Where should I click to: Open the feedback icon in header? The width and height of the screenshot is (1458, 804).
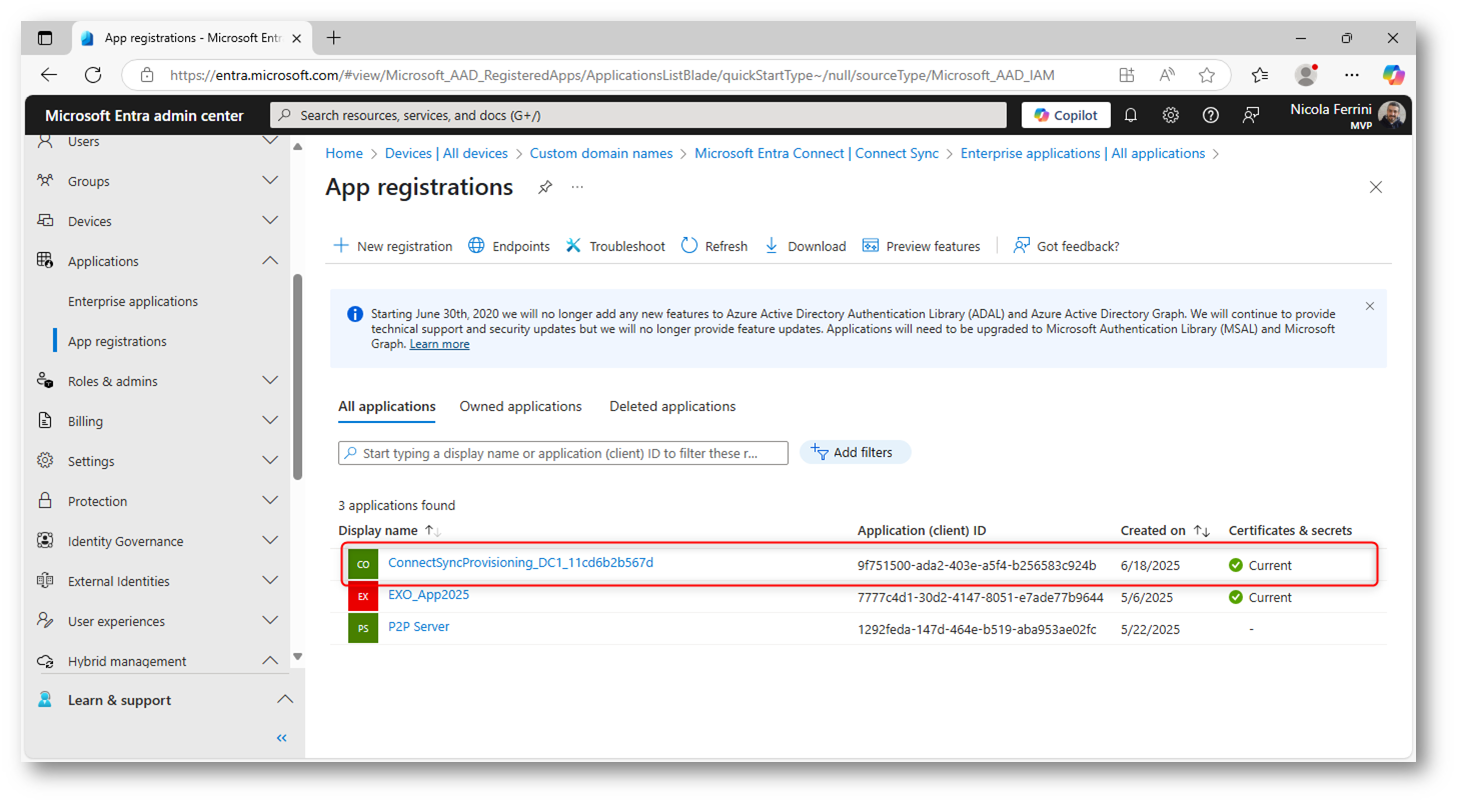pos(1251,115)
